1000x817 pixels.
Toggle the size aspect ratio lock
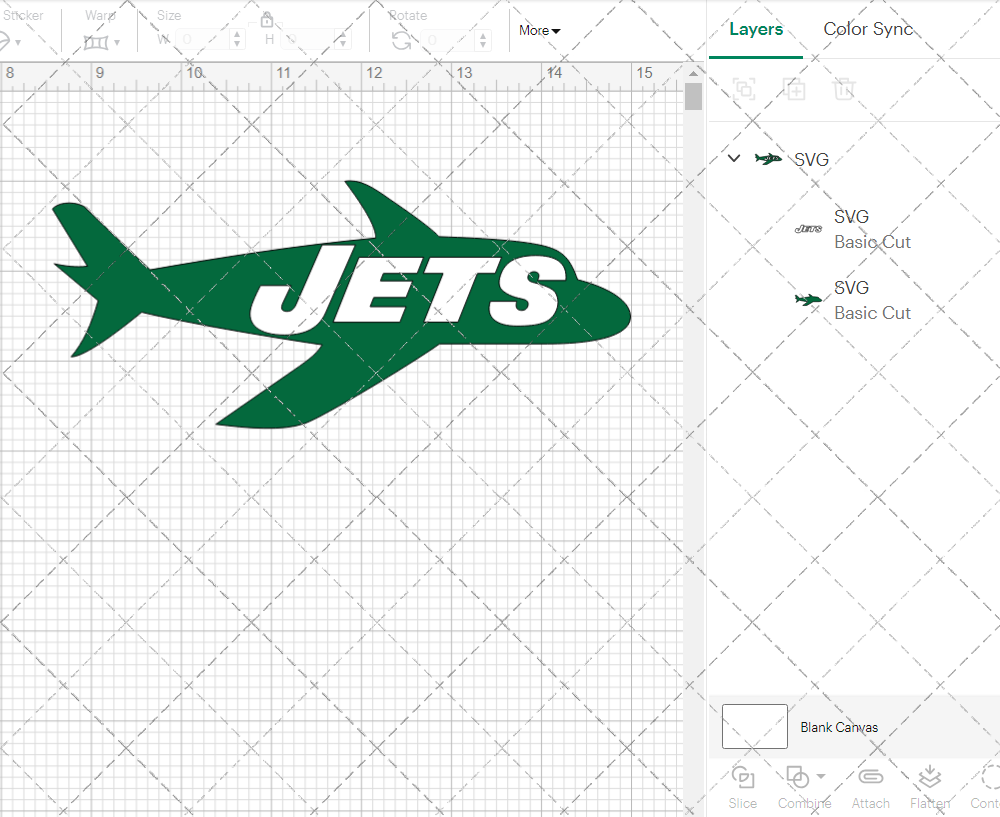(x=267, y=20)
